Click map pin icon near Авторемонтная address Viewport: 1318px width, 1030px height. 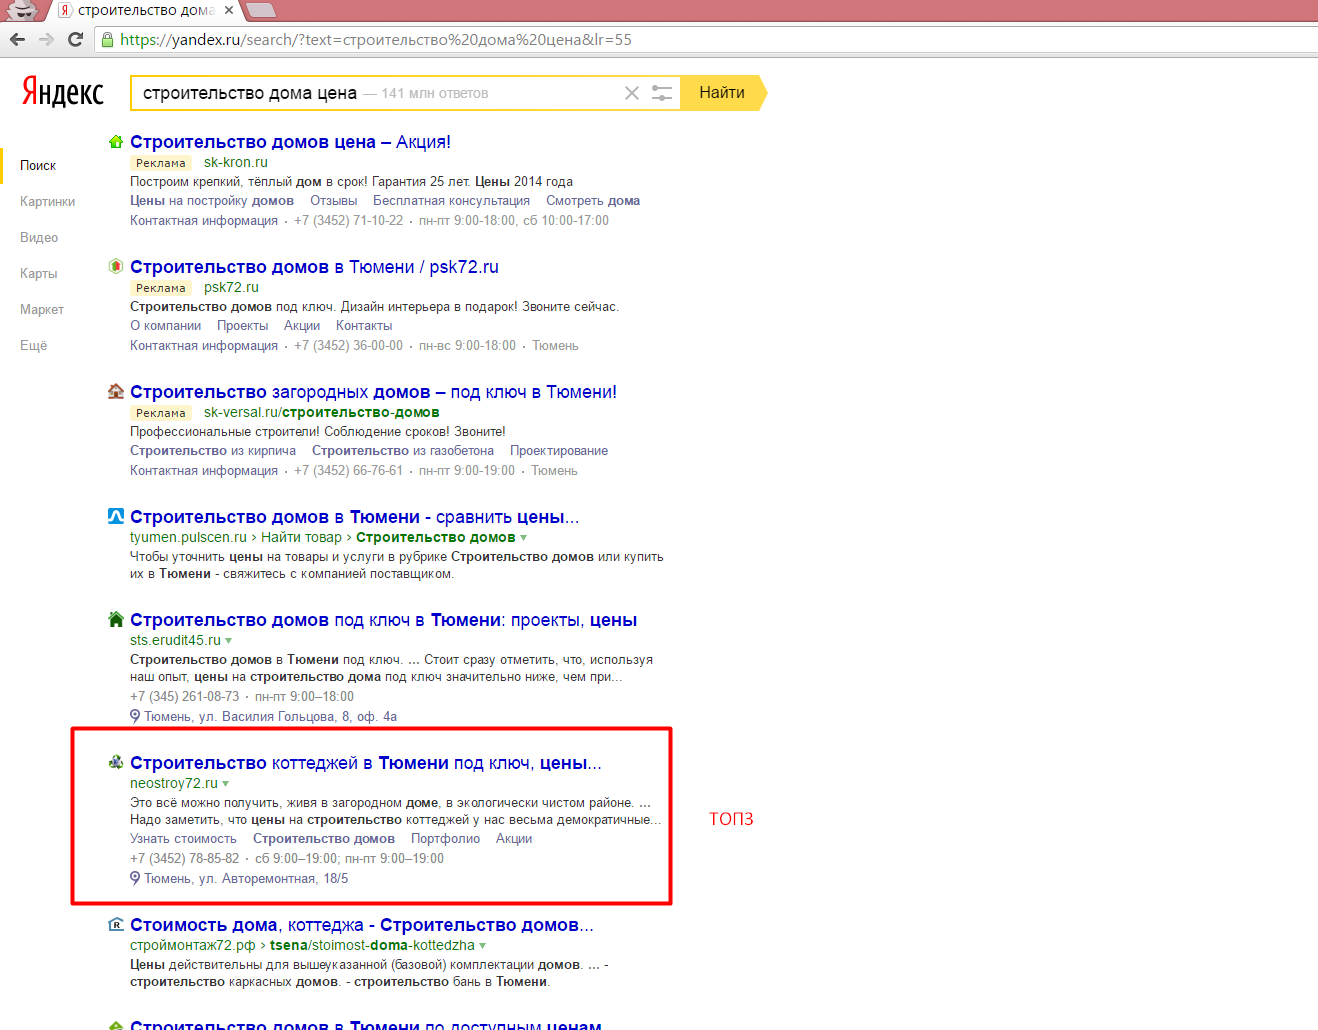135,878
